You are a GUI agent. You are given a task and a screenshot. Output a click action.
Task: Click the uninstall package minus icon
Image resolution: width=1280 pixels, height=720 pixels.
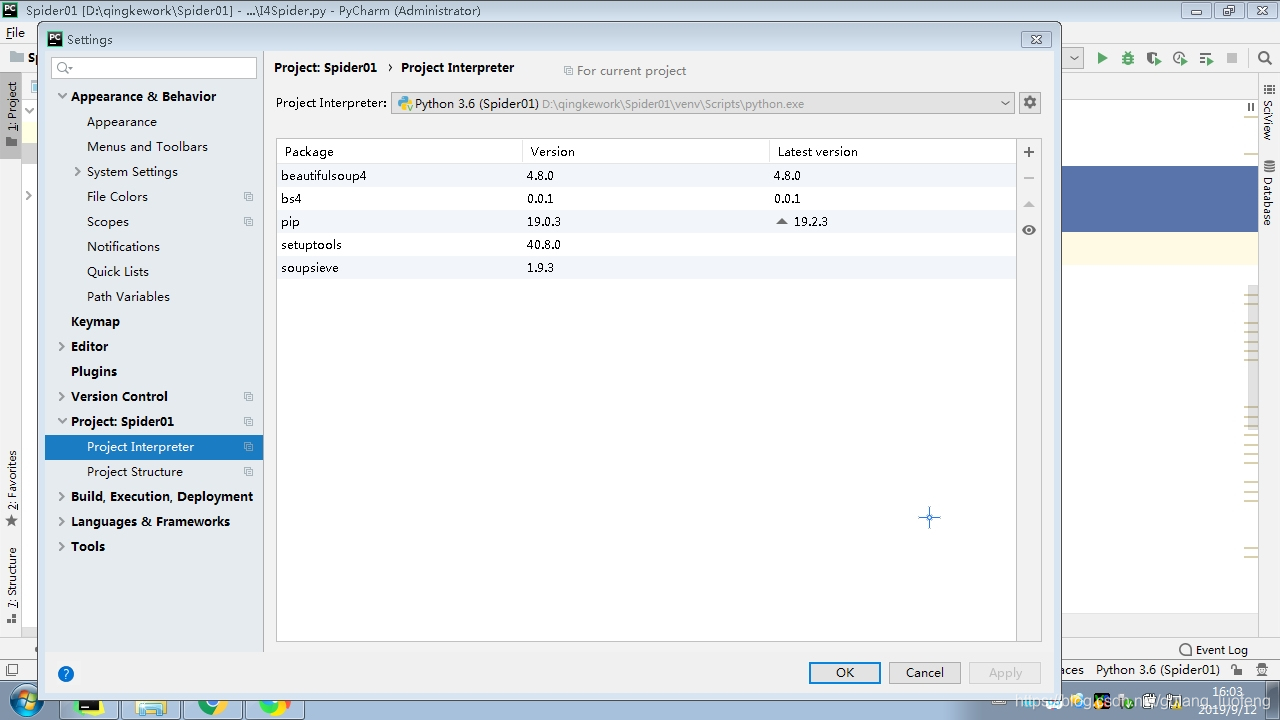pos(1028,178)
